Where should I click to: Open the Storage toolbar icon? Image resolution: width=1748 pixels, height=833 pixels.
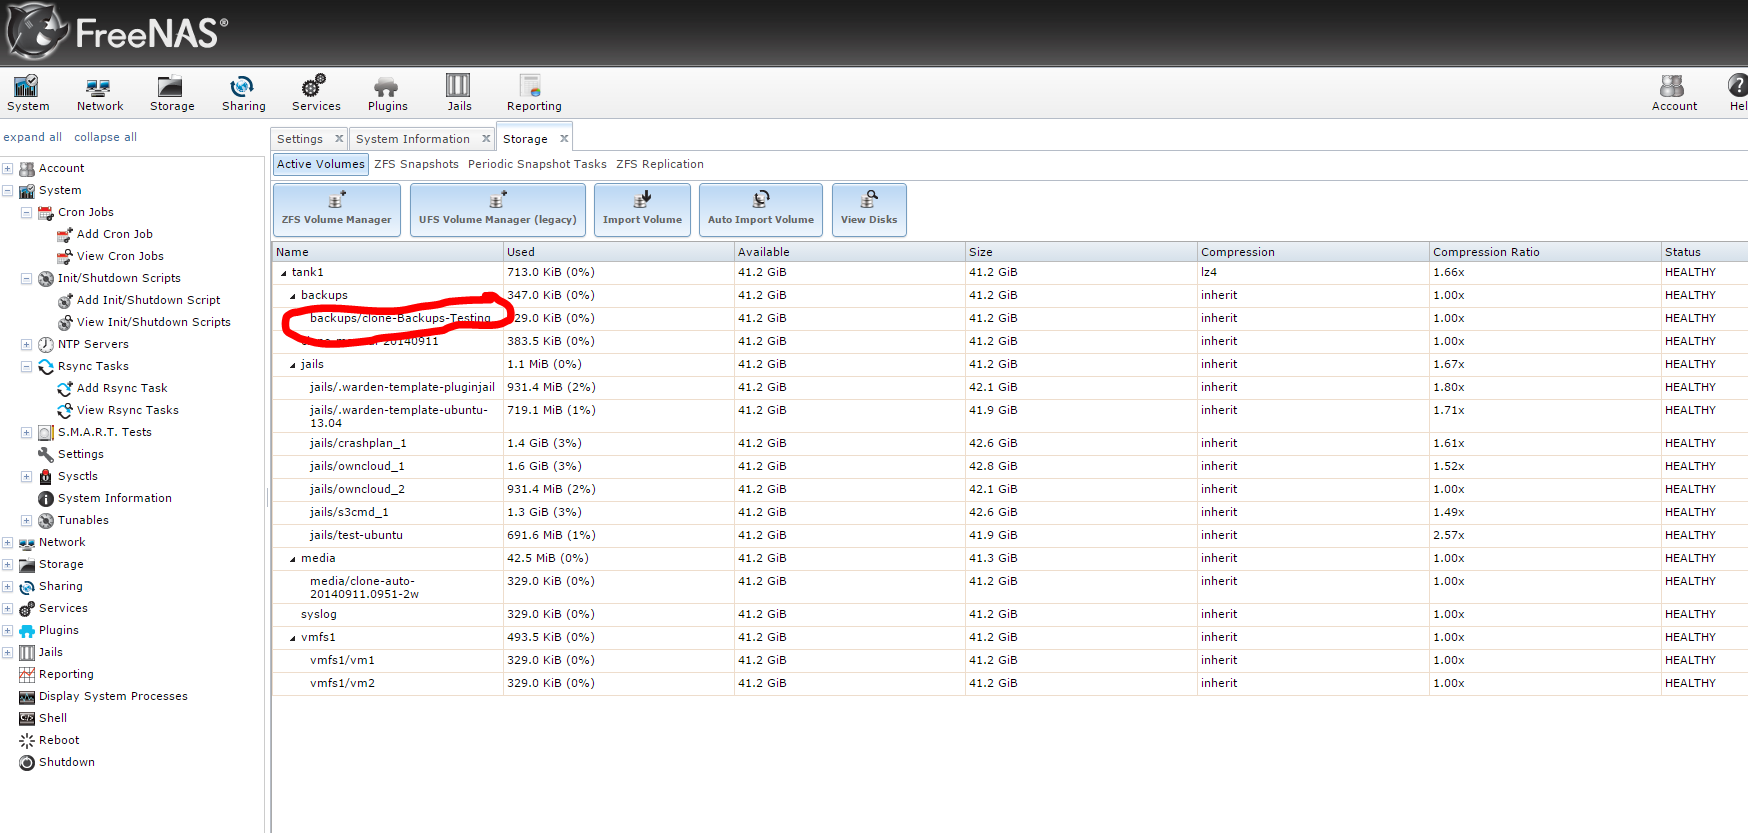(x=172, y=93)
